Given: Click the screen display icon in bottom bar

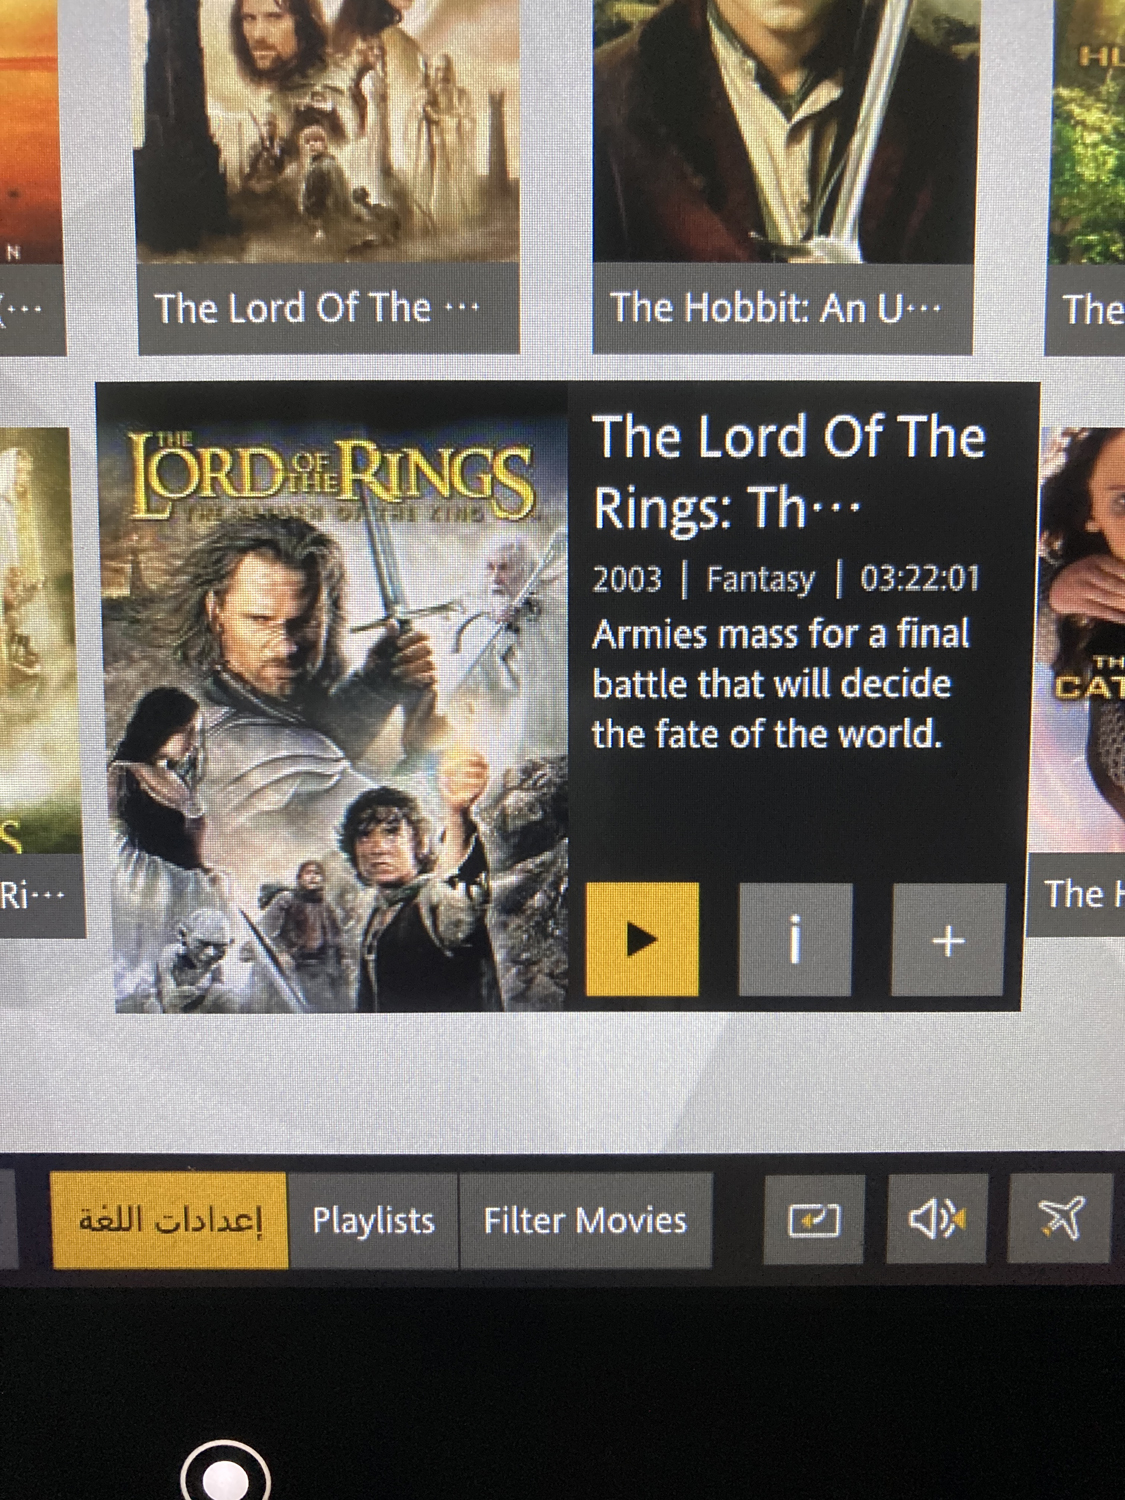Looking at the screenshot, I should tap(814, 1219).
